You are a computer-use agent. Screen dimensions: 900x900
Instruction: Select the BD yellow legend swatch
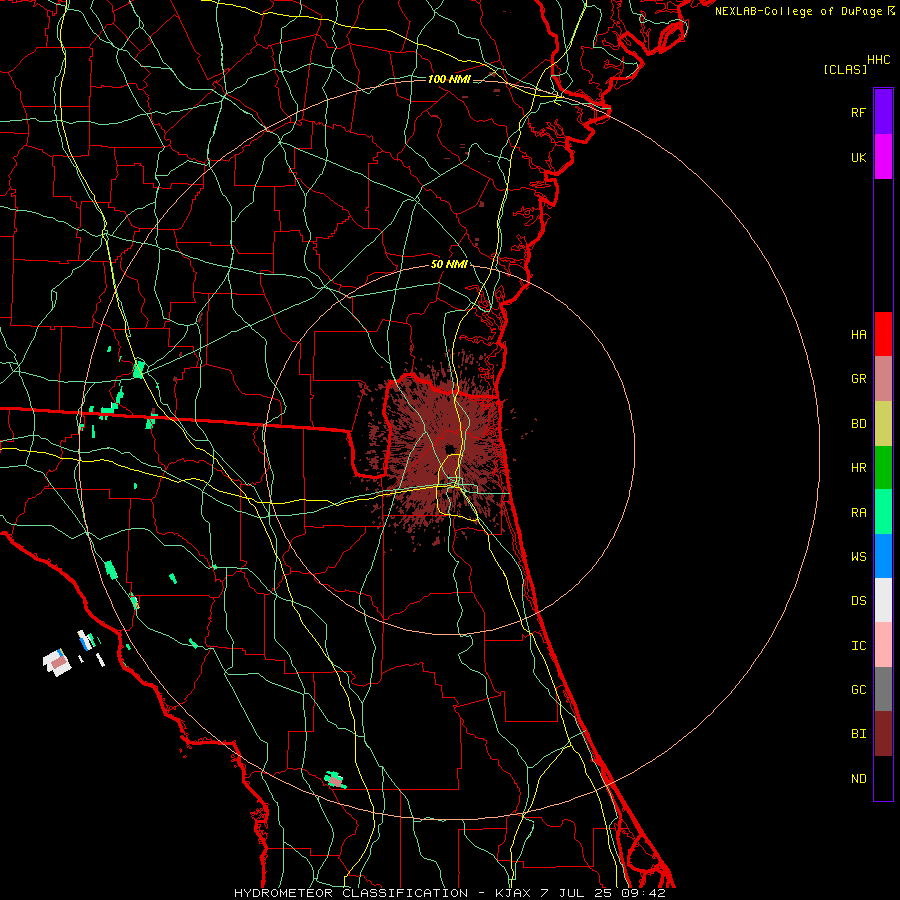pos(883,424)
